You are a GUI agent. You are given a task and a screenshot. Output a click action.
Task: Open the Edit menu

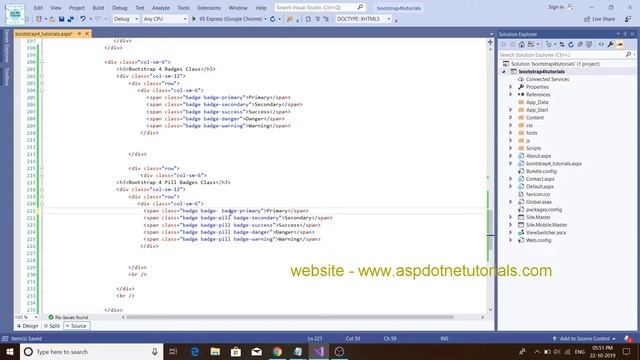(38, 8)
